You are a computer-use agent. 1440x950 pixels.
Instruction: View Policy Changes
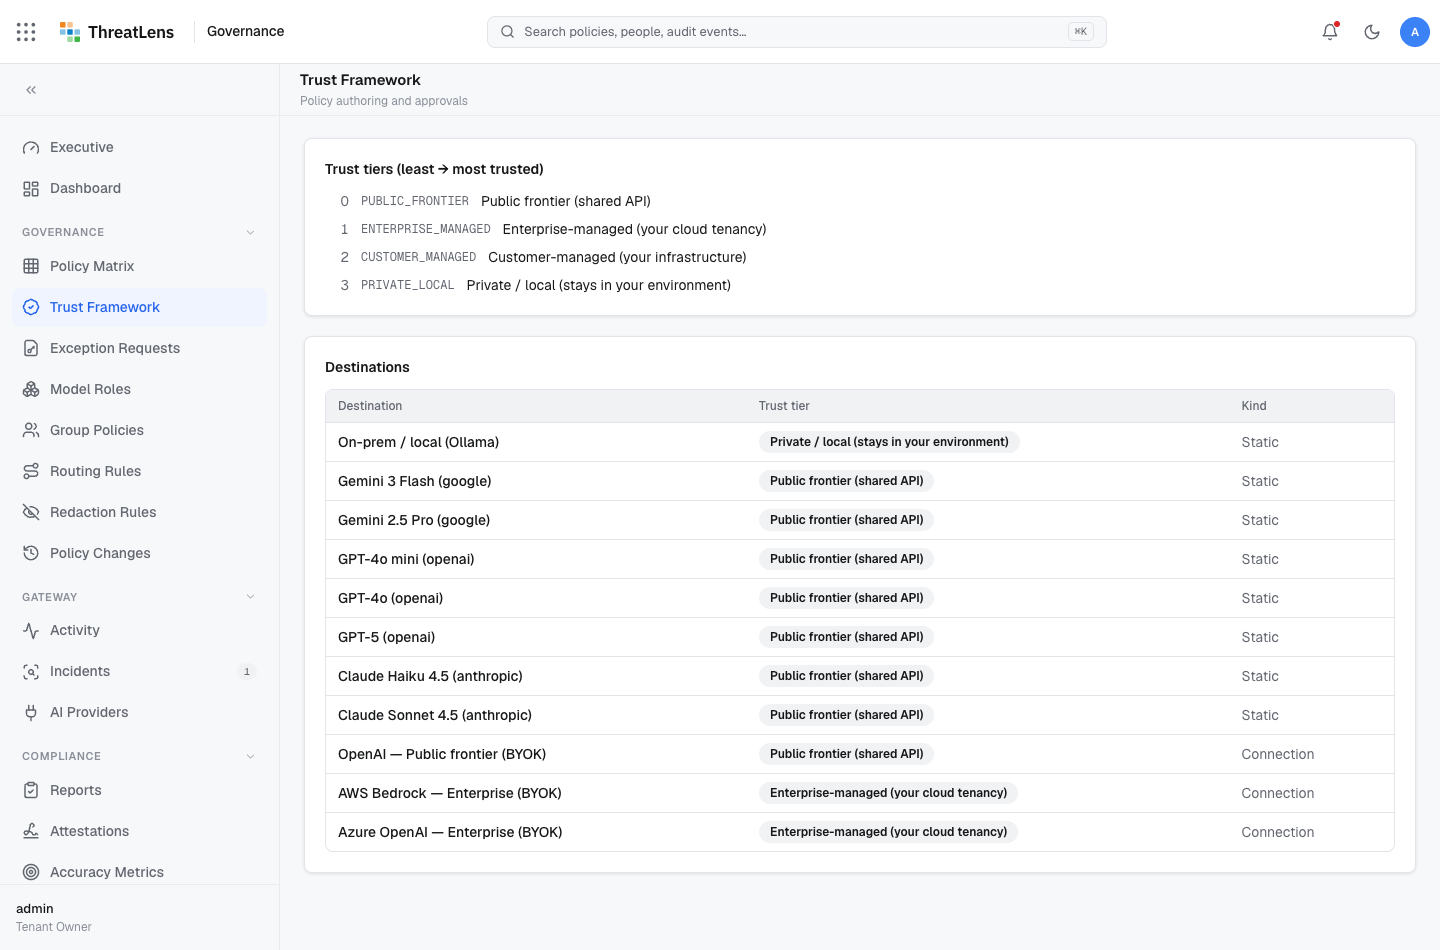pyautogui.click(x=139, y=554)
